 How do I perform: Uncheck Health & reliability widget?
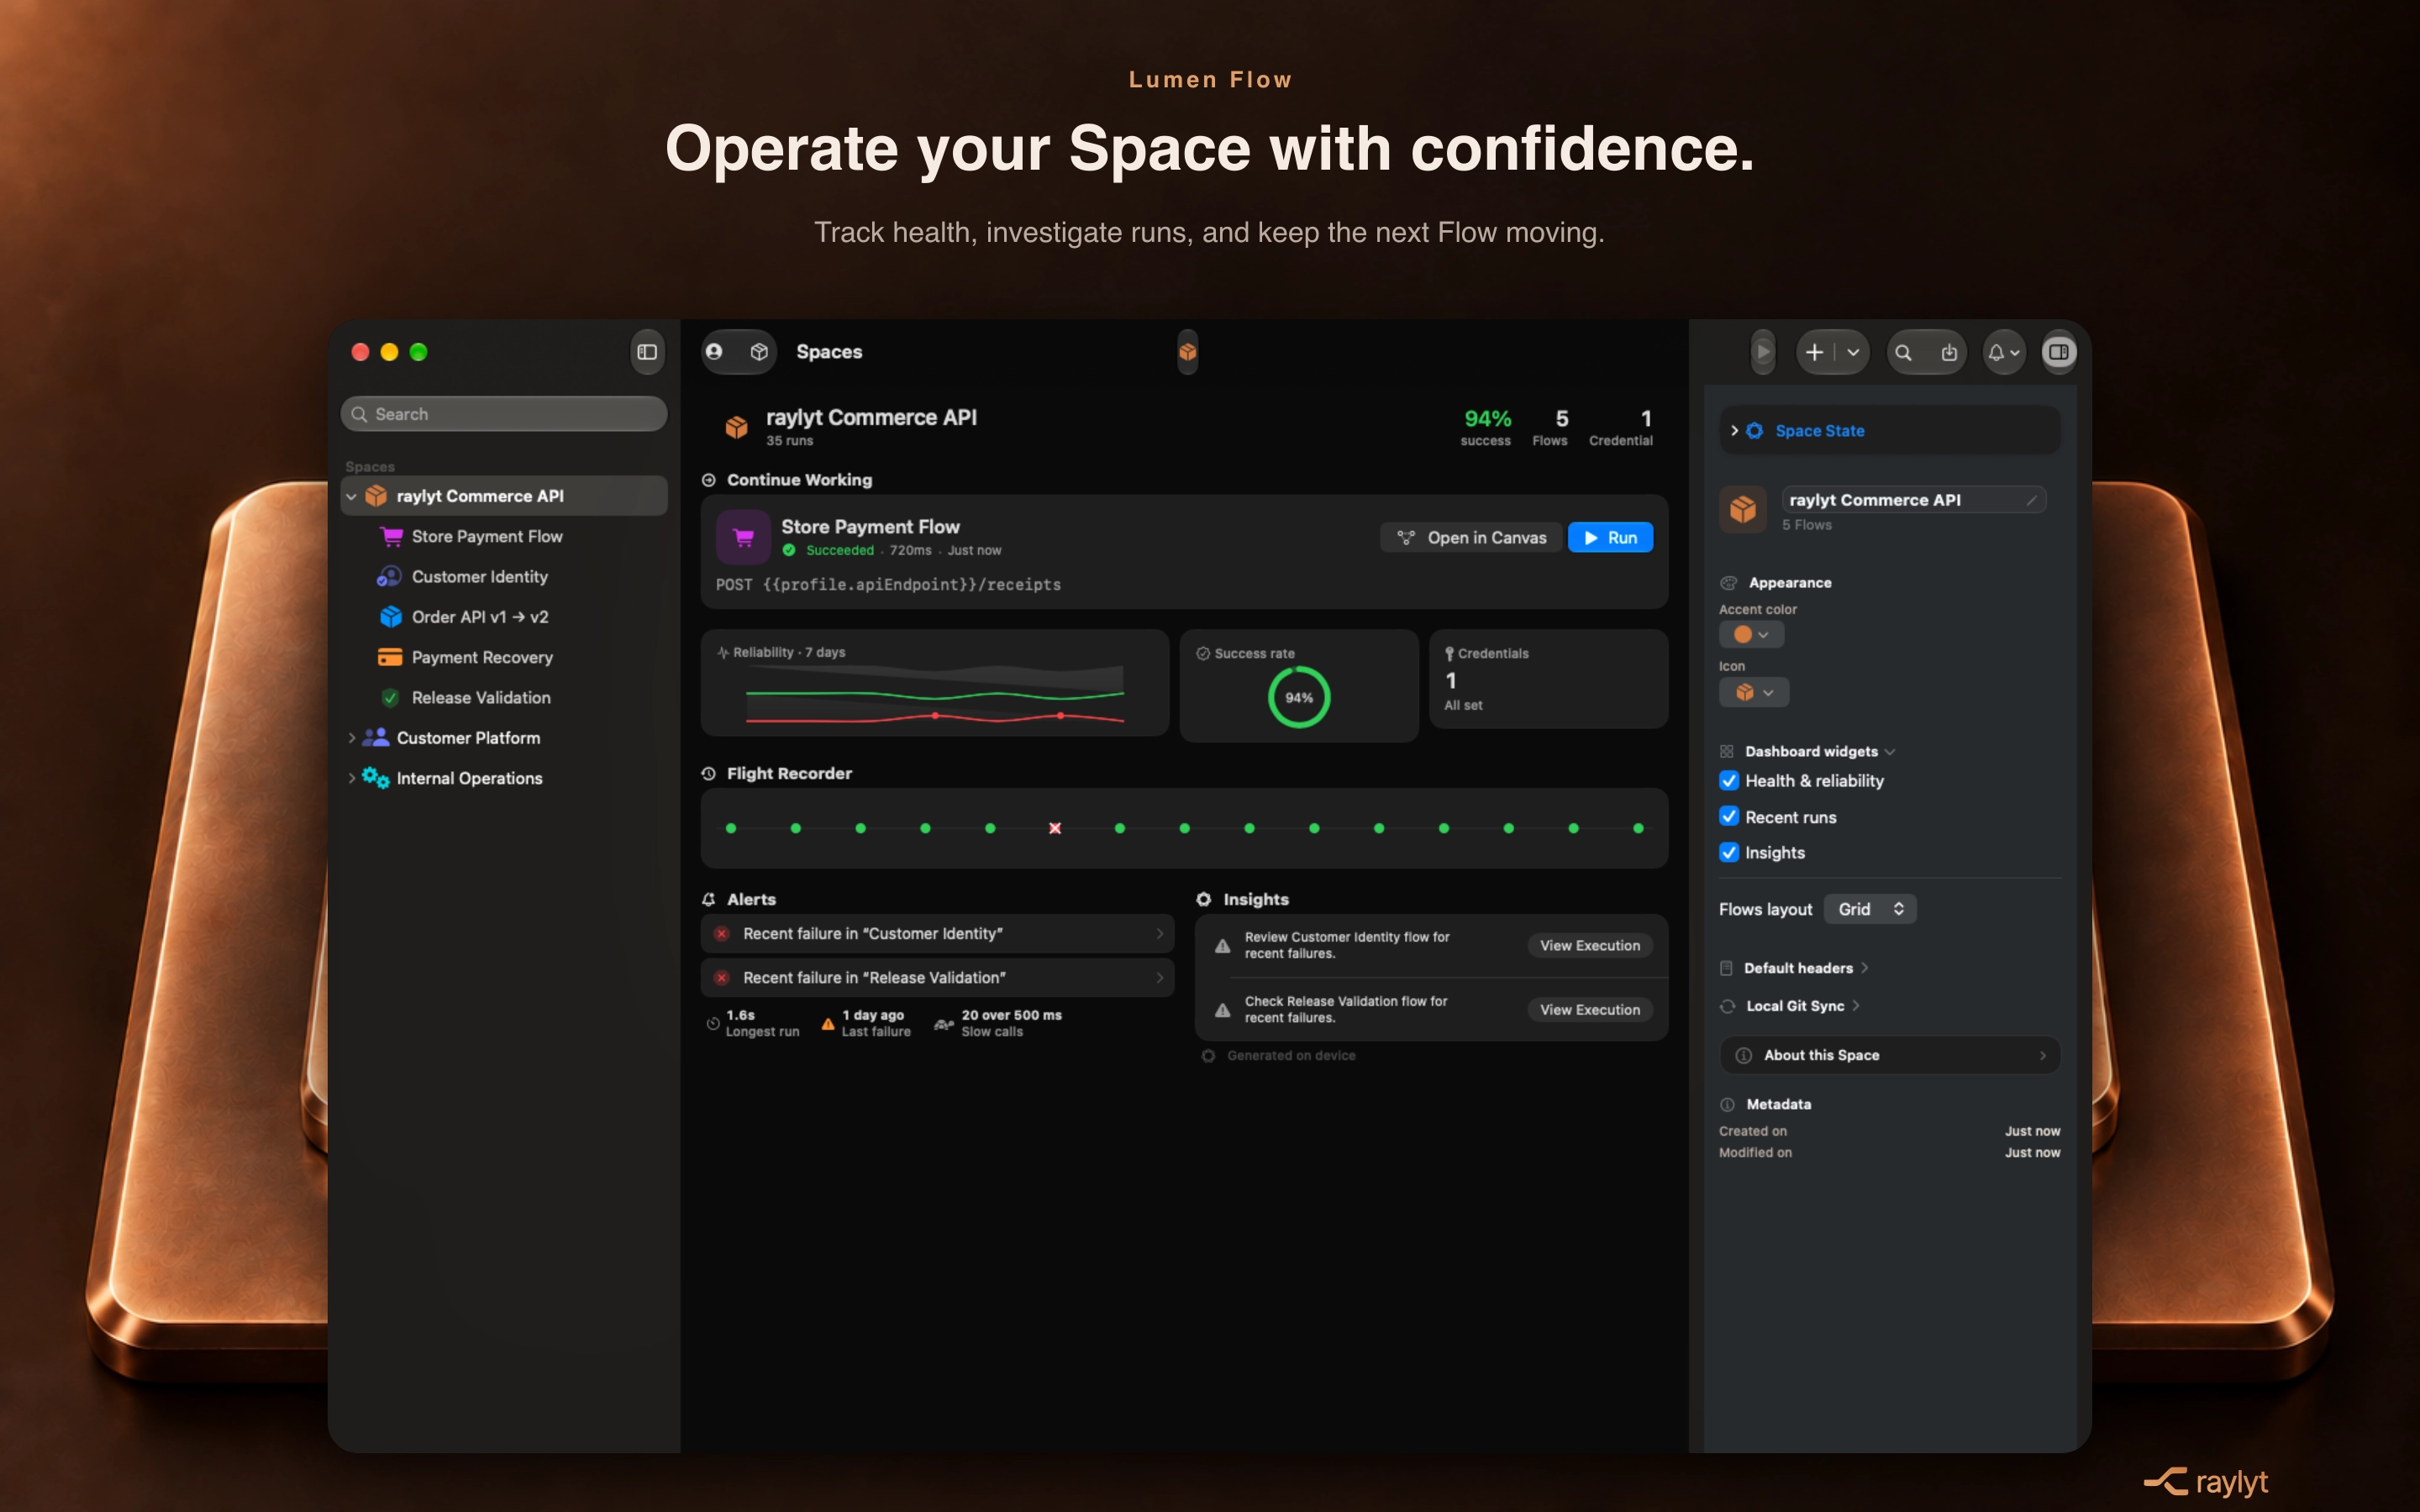click(x=1729, y=781)
